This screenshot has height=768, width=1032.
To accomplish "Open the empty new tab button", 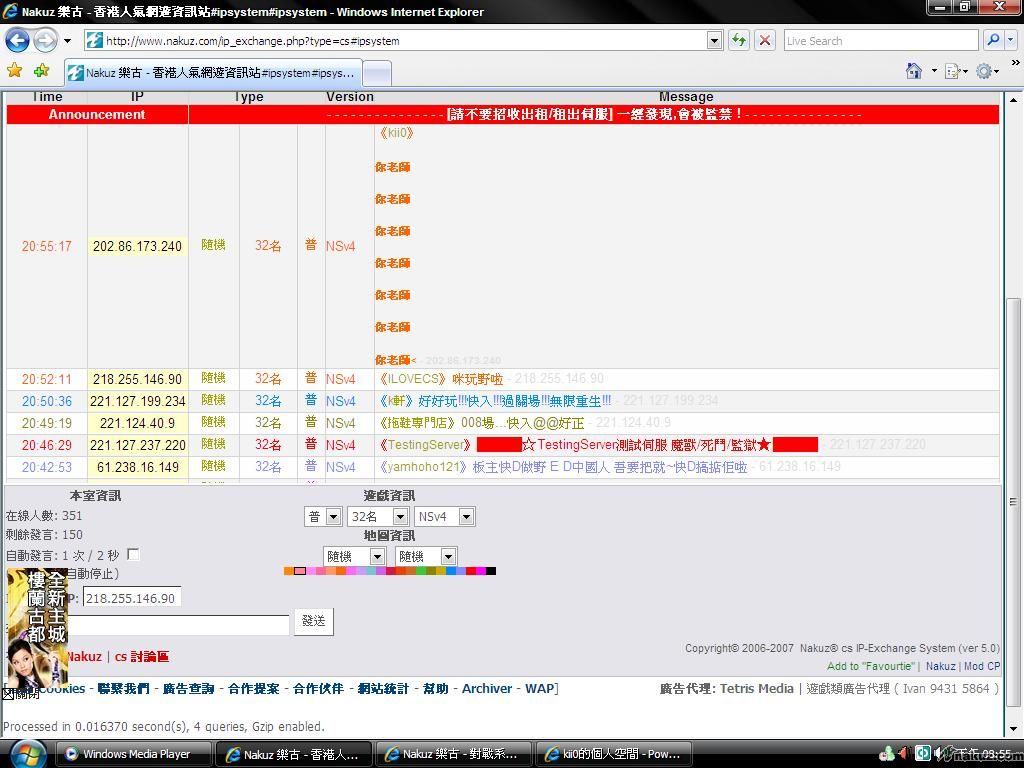I will 376,73.
